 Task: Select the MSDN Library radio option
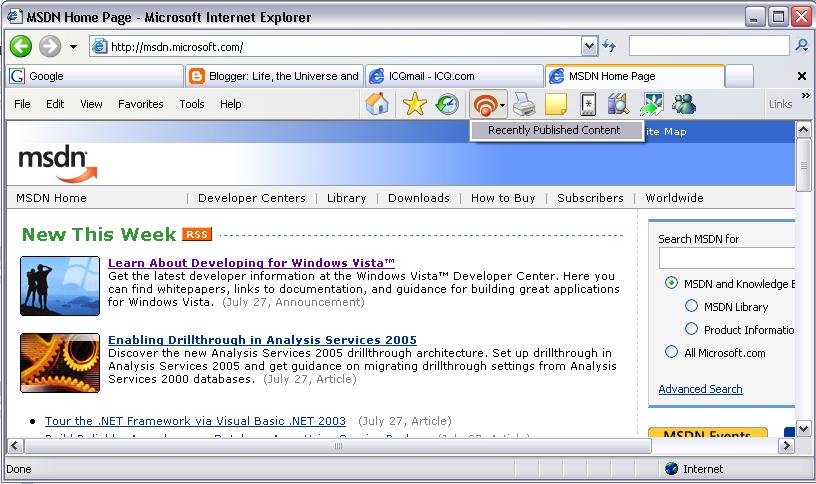coord(691,307)
